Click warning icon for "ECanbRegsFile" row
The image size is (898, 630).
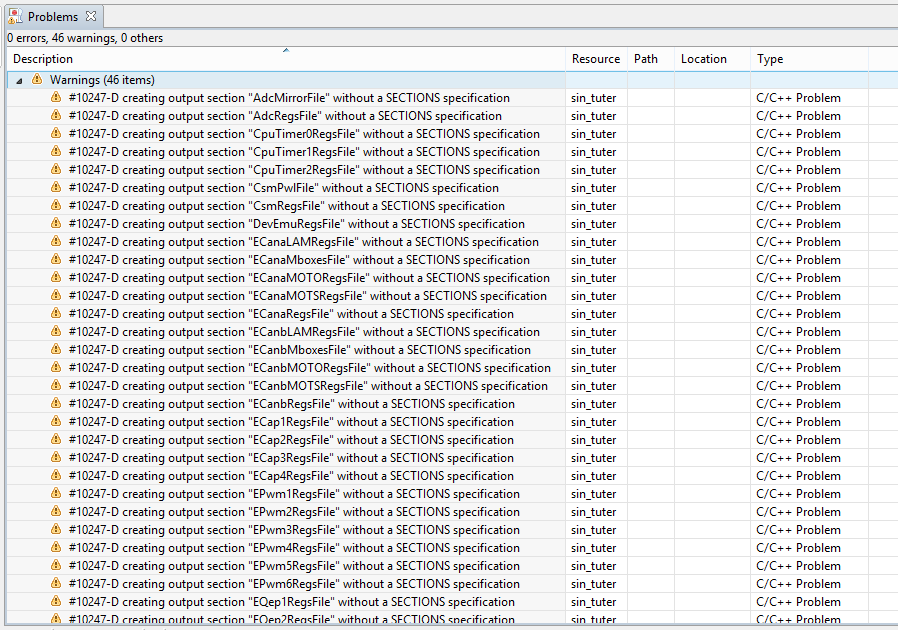tap(56, 403)
